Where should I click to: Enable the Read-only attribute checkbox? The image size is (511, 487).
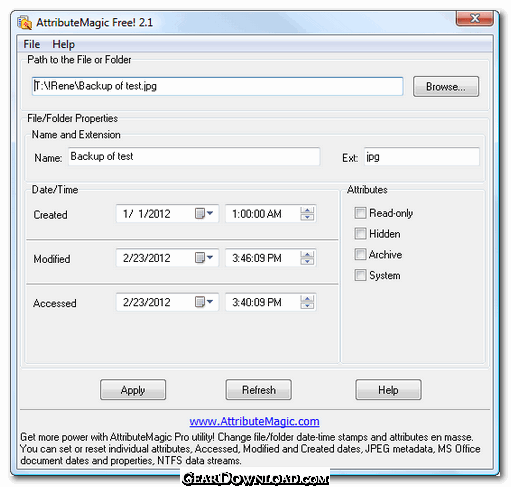pyautogui.click(x=360, y=213)
